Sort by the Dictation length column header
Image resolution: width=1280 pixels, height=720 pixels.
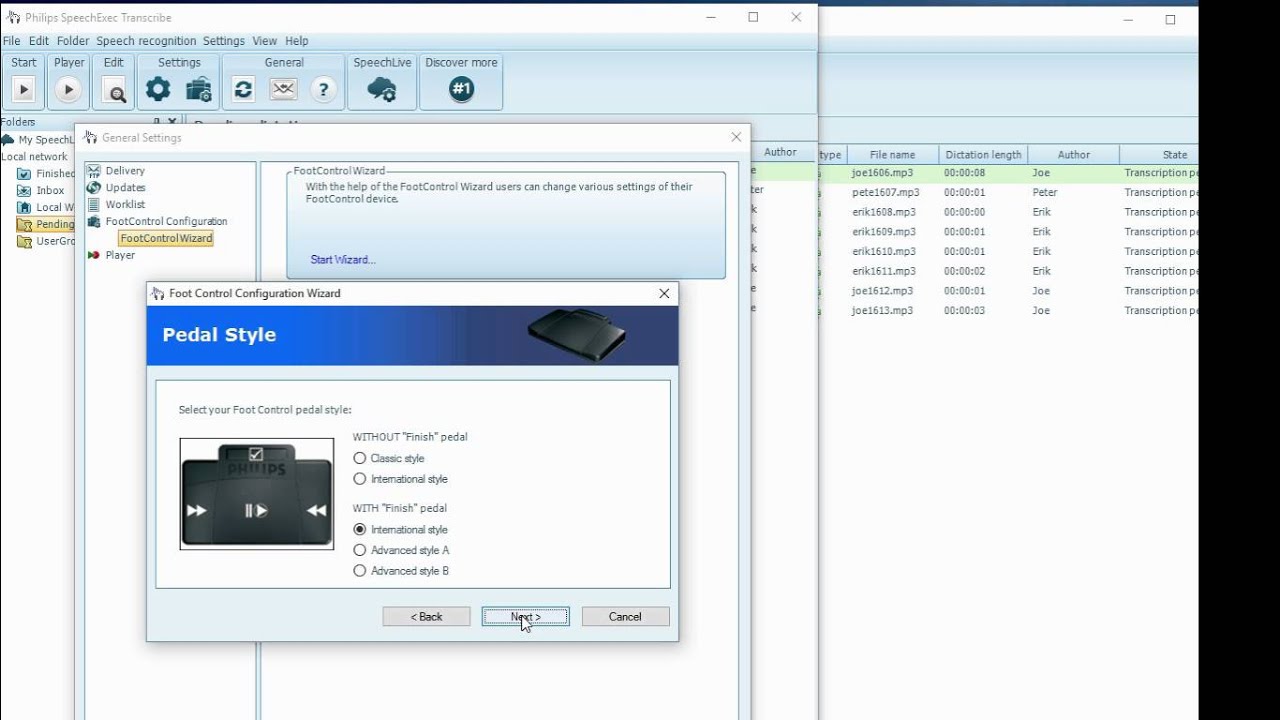click(x=983, y=155)
